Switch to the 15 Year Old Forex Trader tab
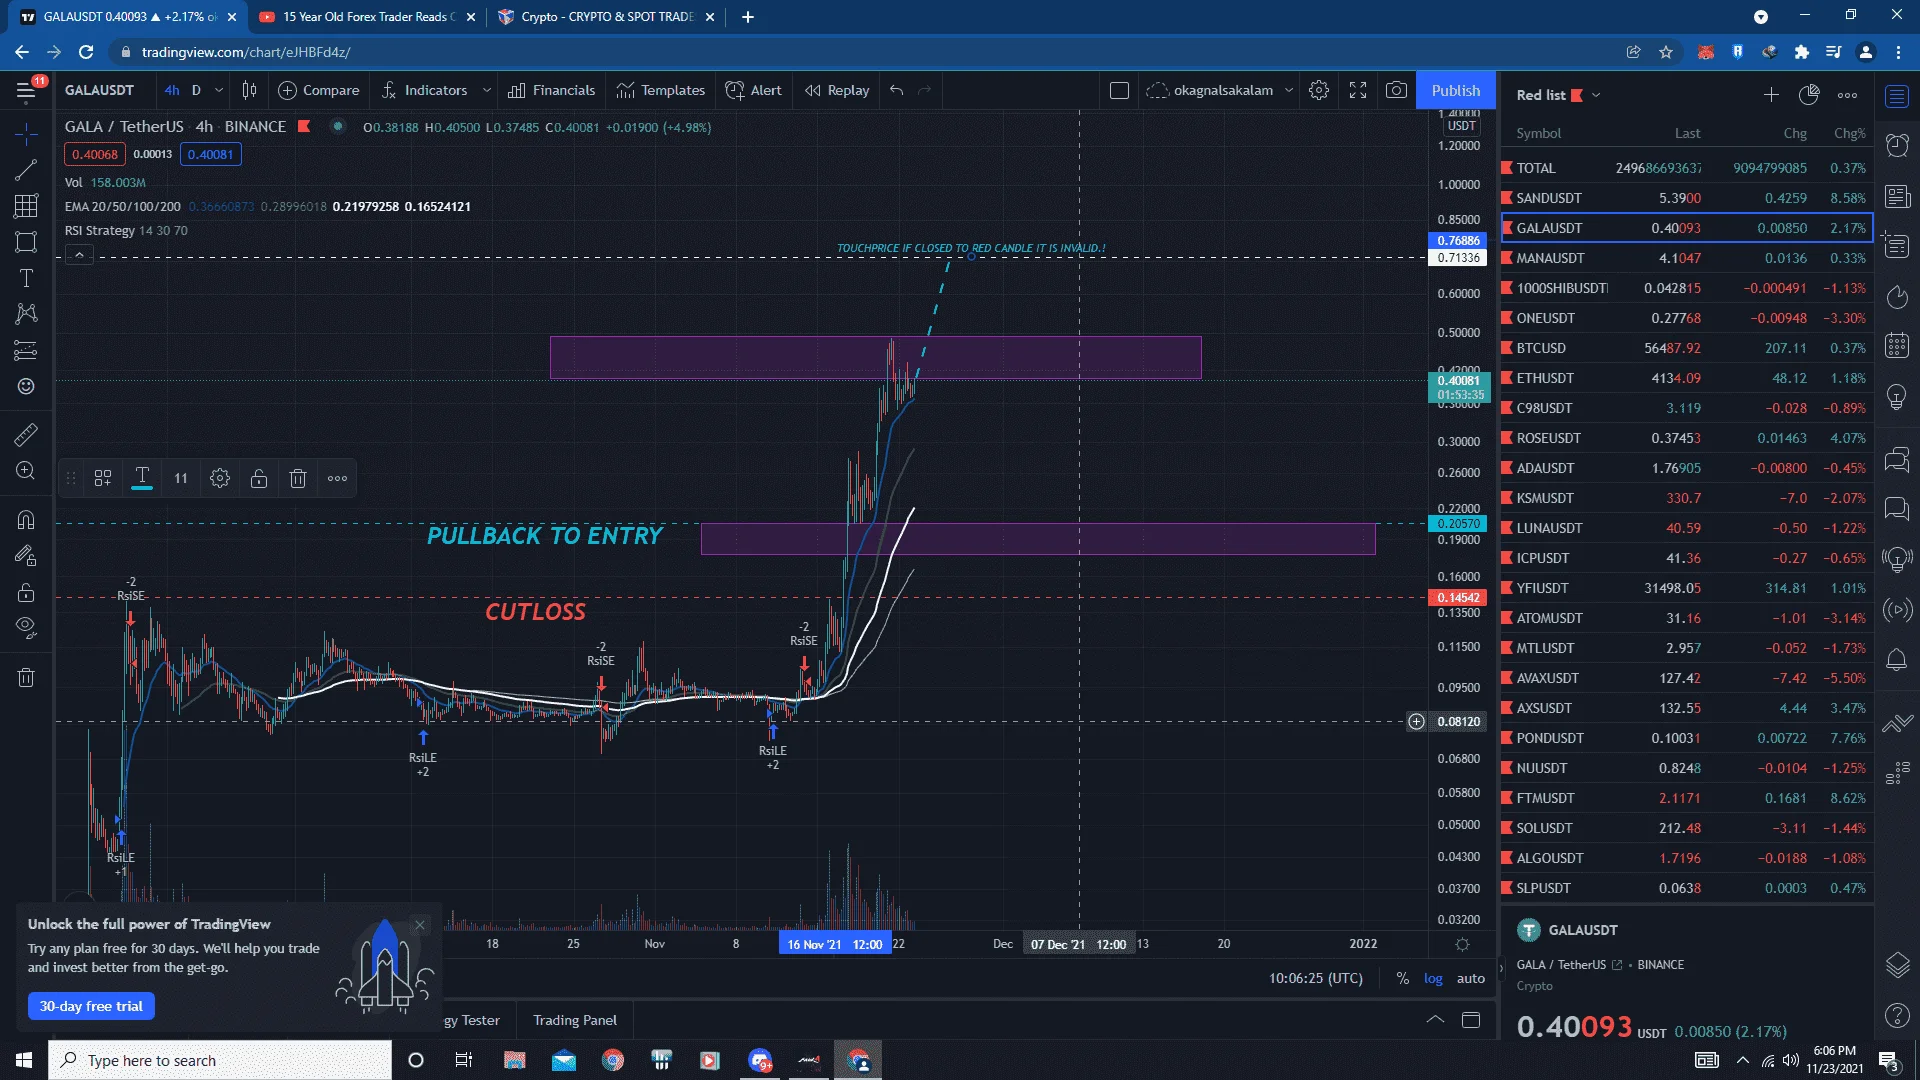Image resolution: width=1920 pixels, height=1080 pixels. click(369, 16)
